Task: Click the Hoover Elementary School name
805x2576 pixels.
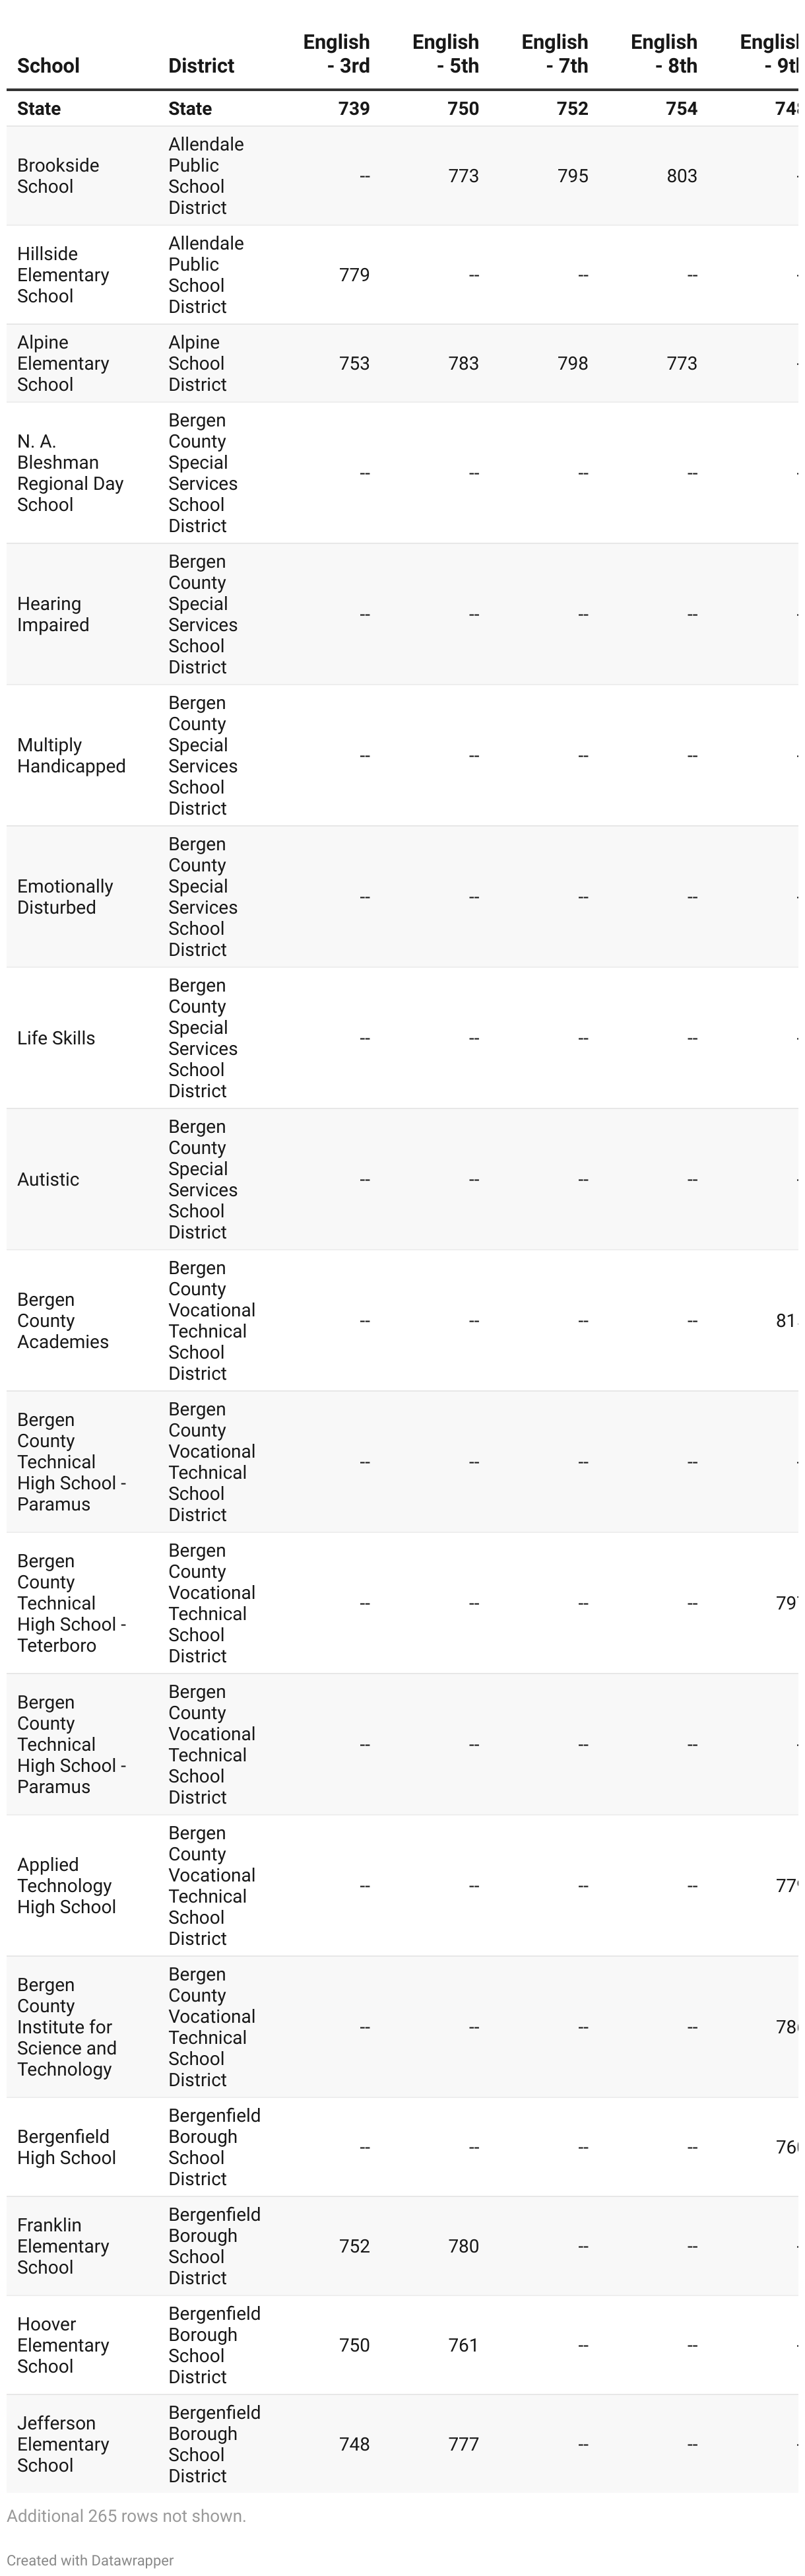Action: 63,2345
